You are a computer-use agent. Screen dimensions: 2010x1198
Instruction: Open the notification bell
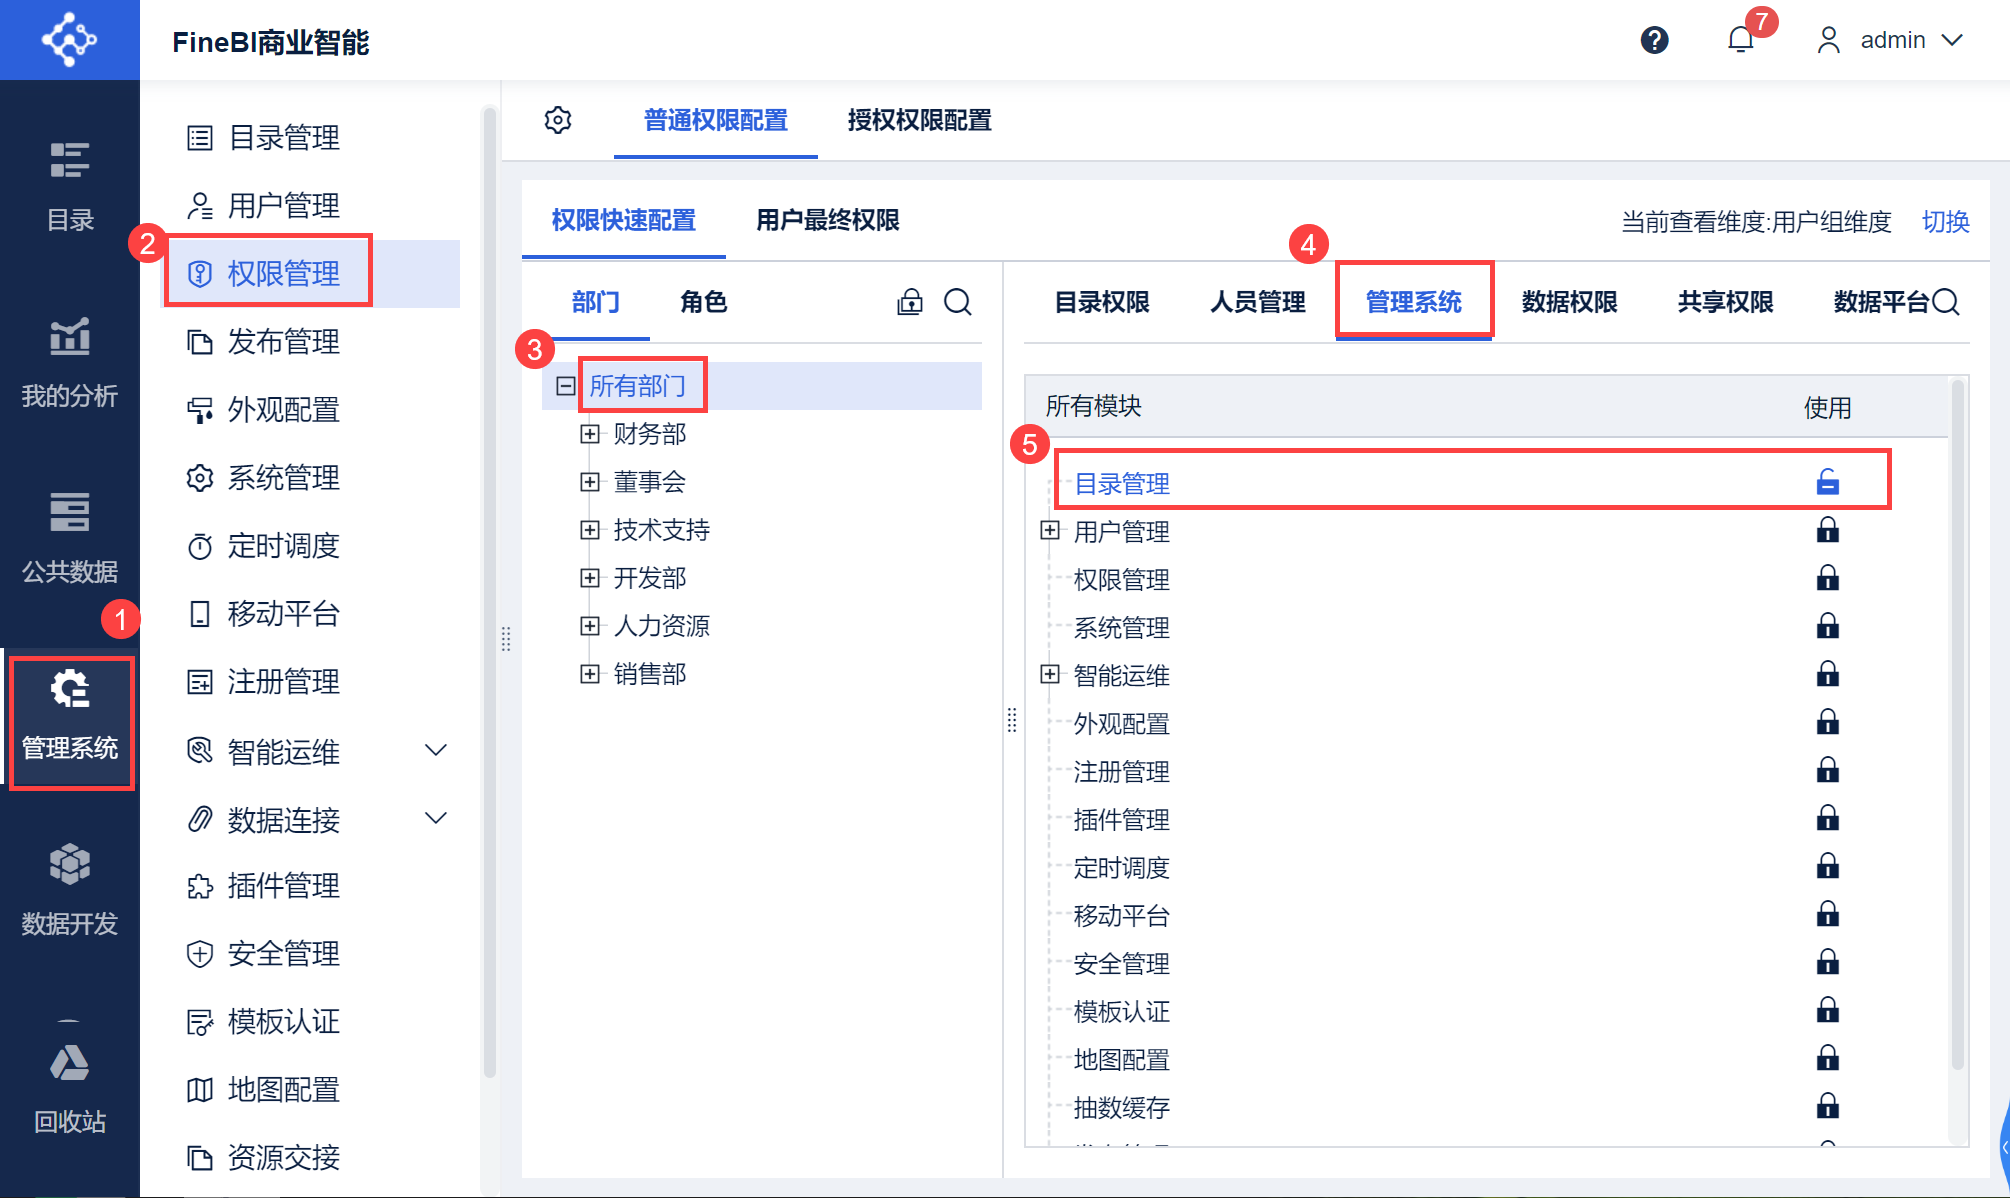(x=1741, y=40)
